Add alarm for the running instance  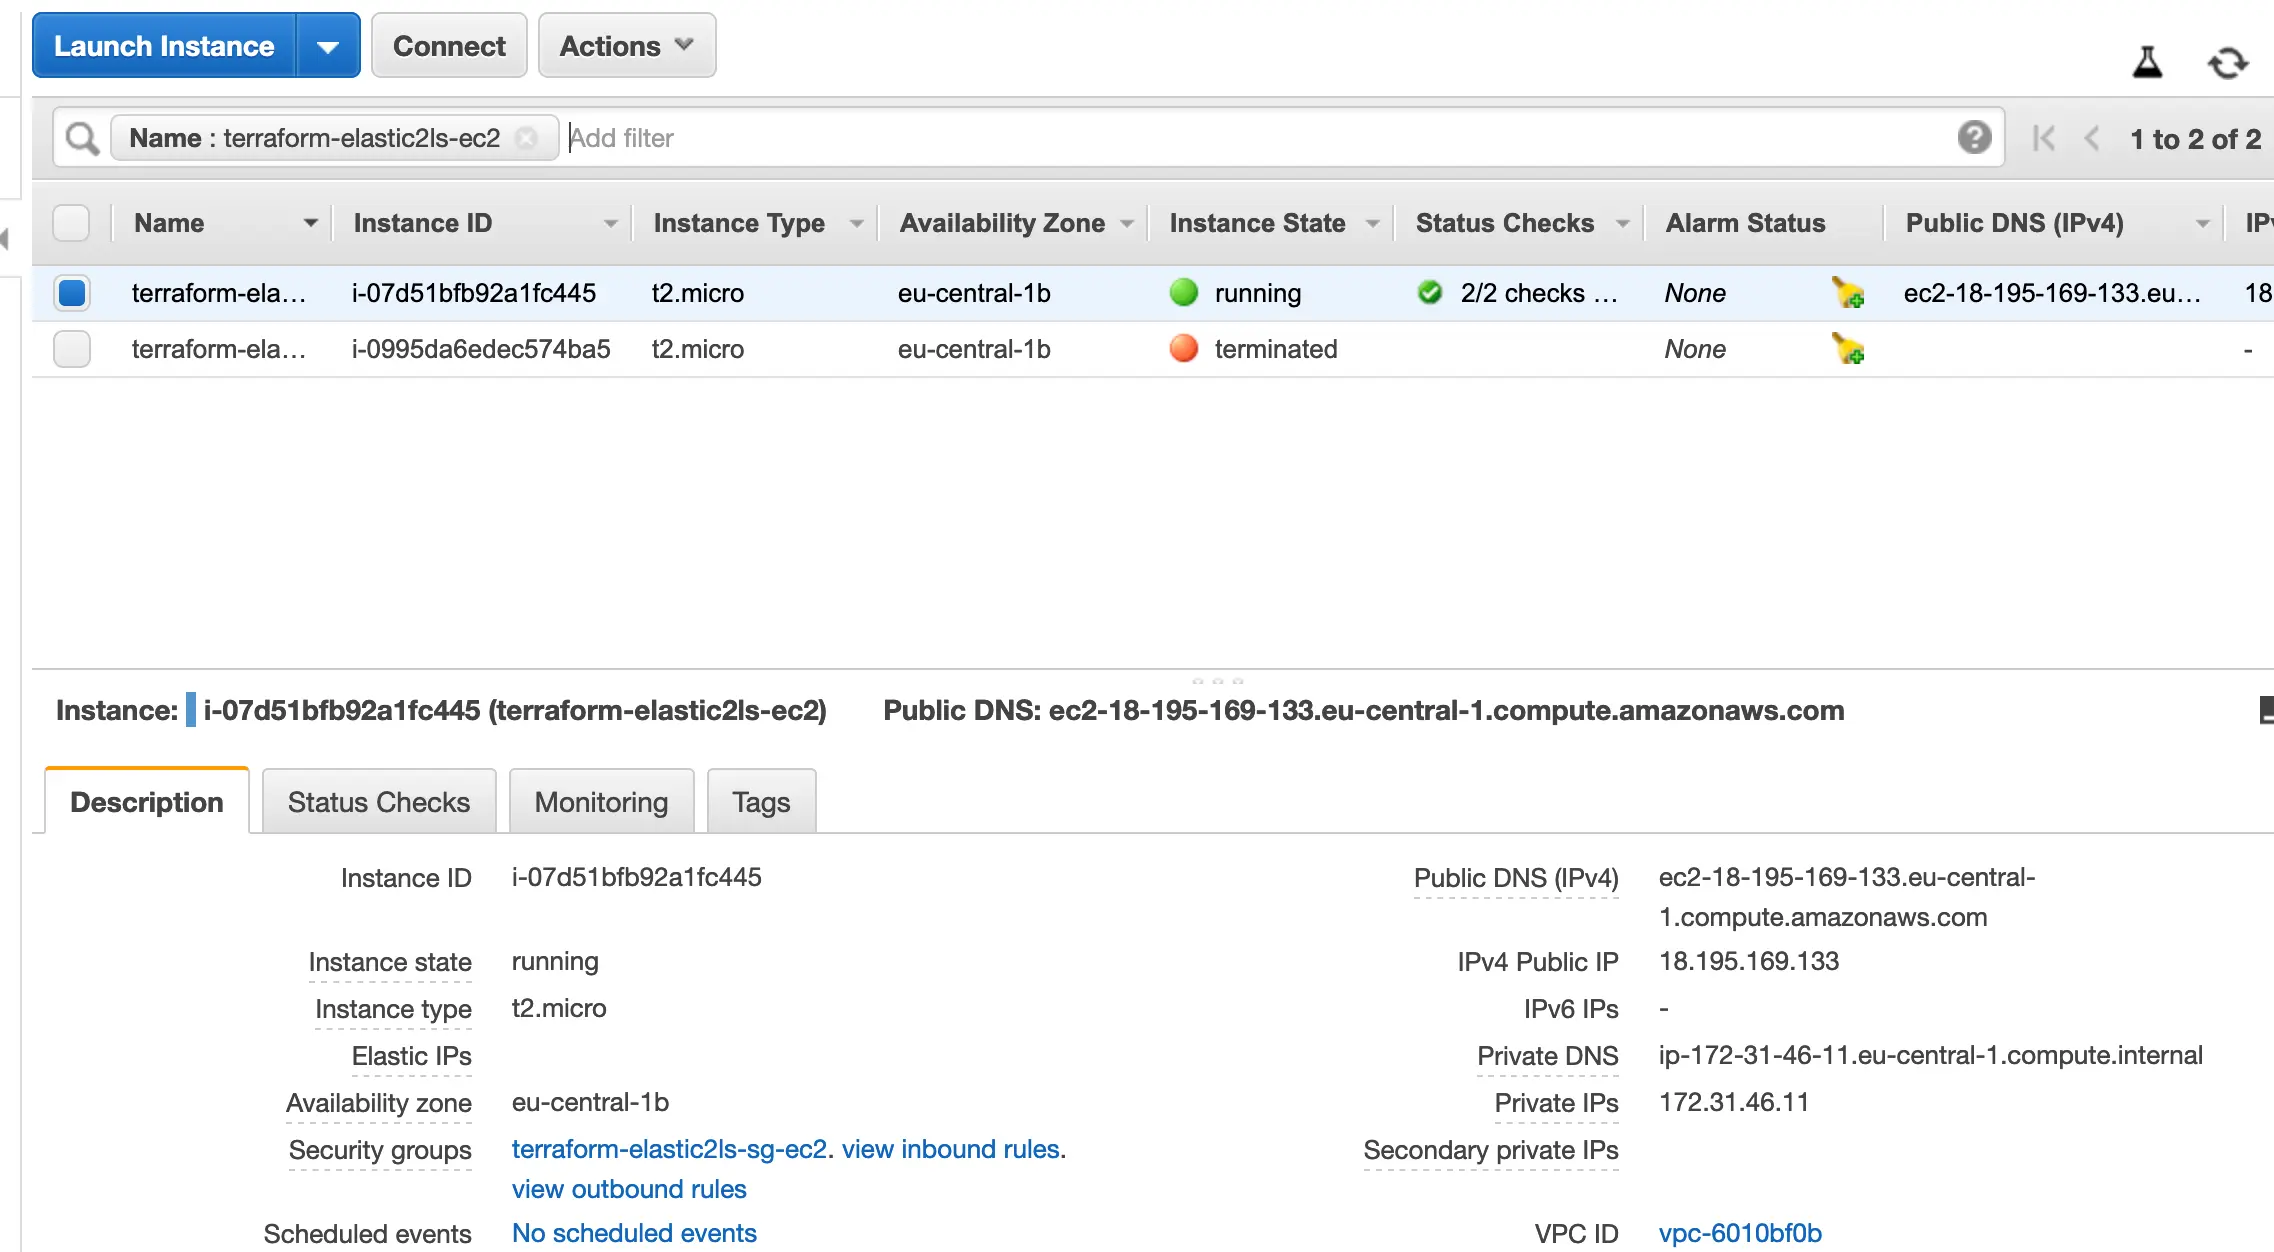pos(1847,293)
